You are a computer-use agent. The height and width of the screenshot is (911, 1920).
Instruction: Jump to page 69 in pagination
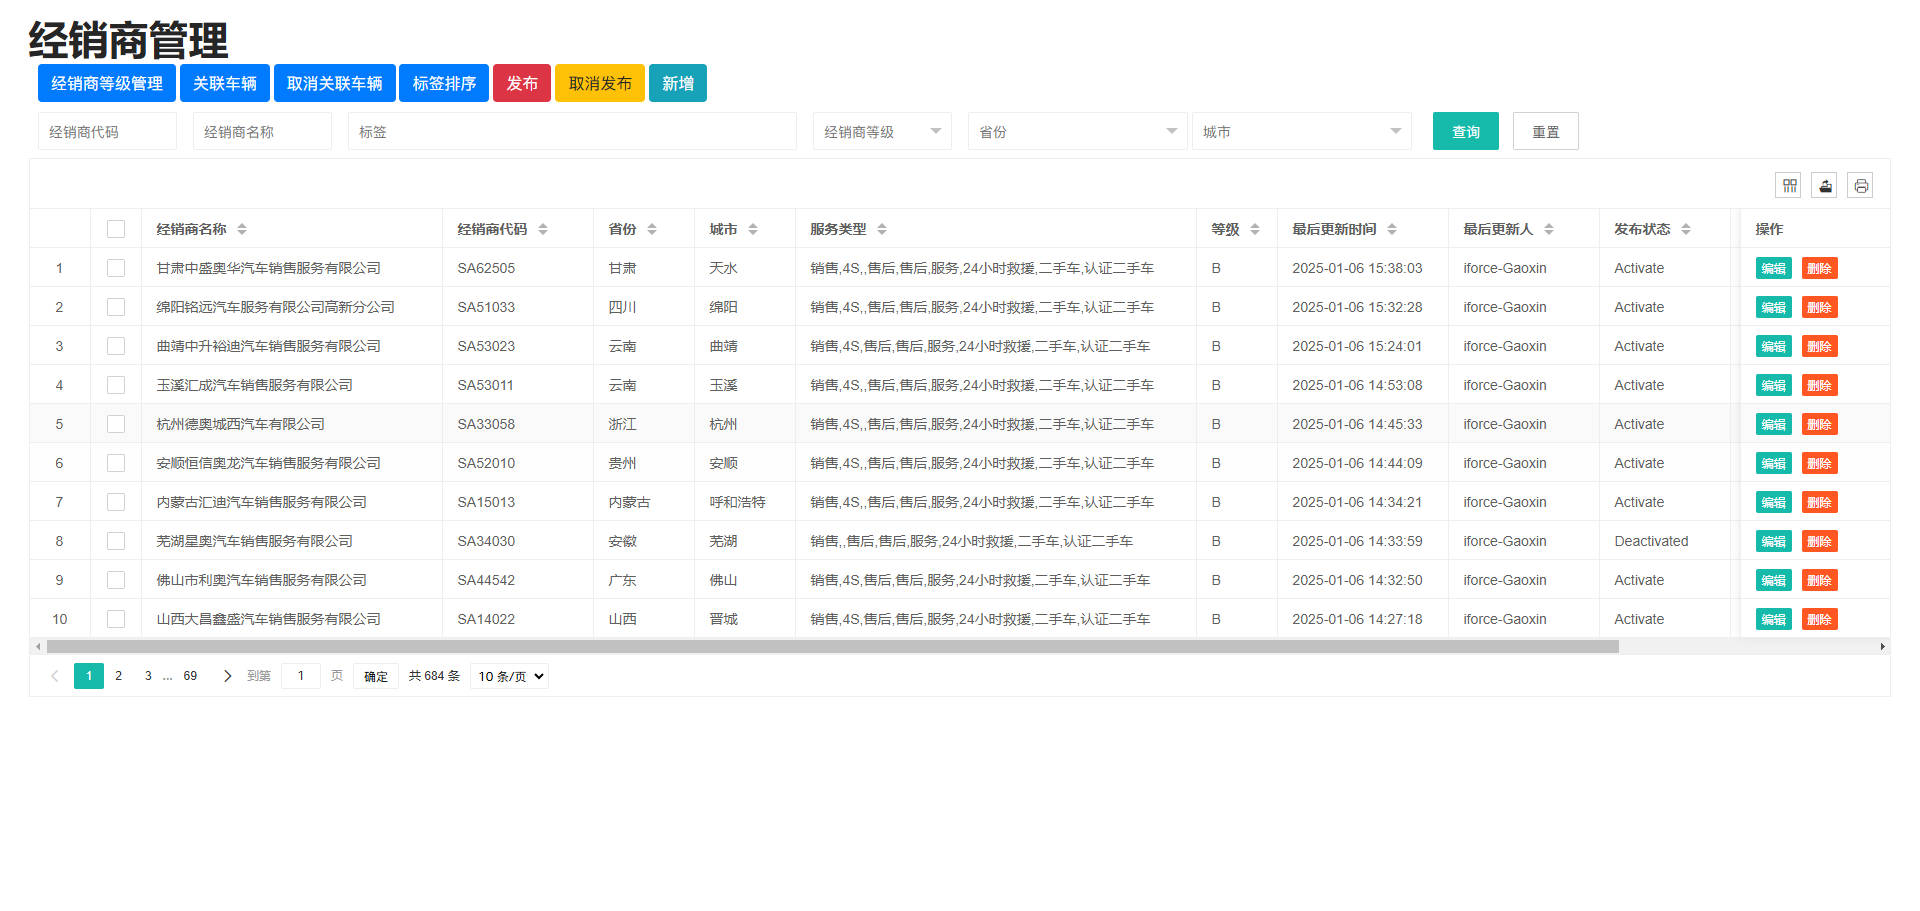click(x=190, y=676)
